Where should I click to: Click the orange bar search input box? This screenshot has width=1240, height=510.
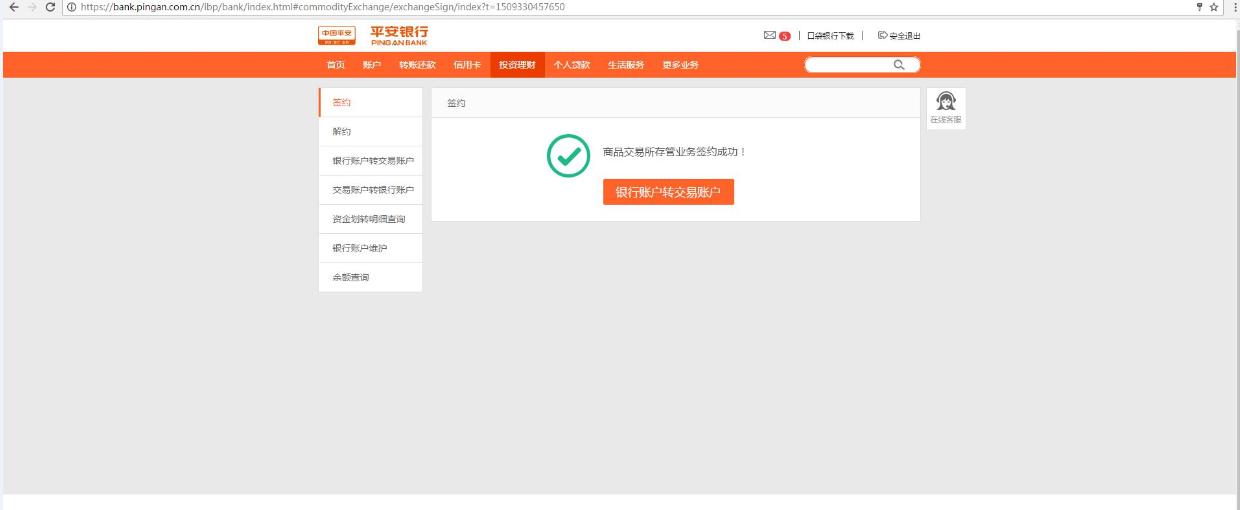(862, 65)
